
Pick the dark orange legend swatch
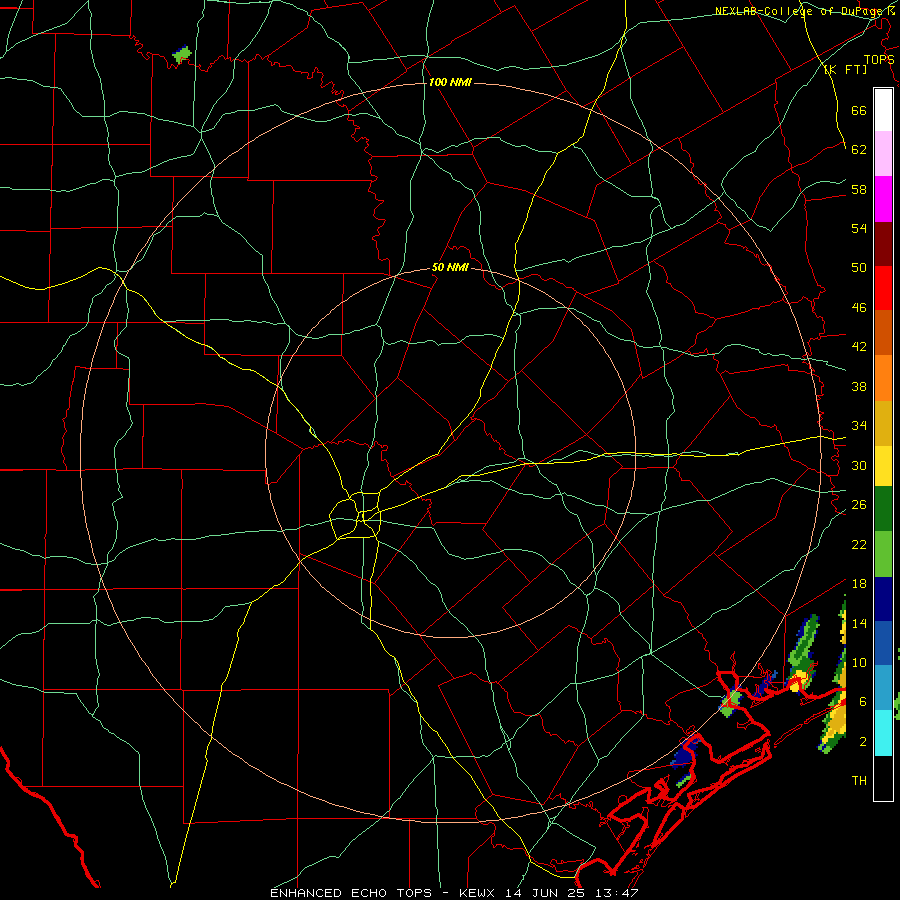[x=883, y=333]
